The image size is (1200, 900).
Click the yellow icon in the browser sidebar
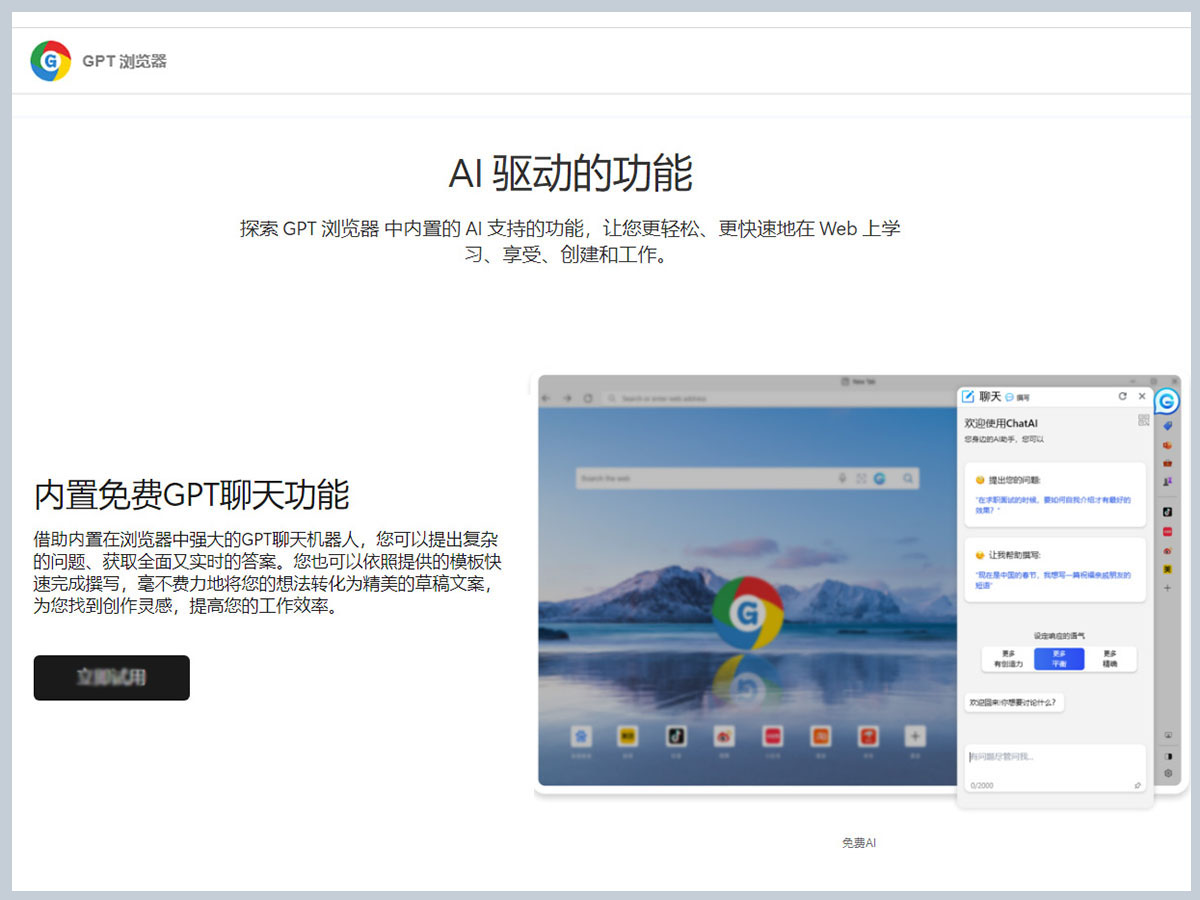[1168, 569]
